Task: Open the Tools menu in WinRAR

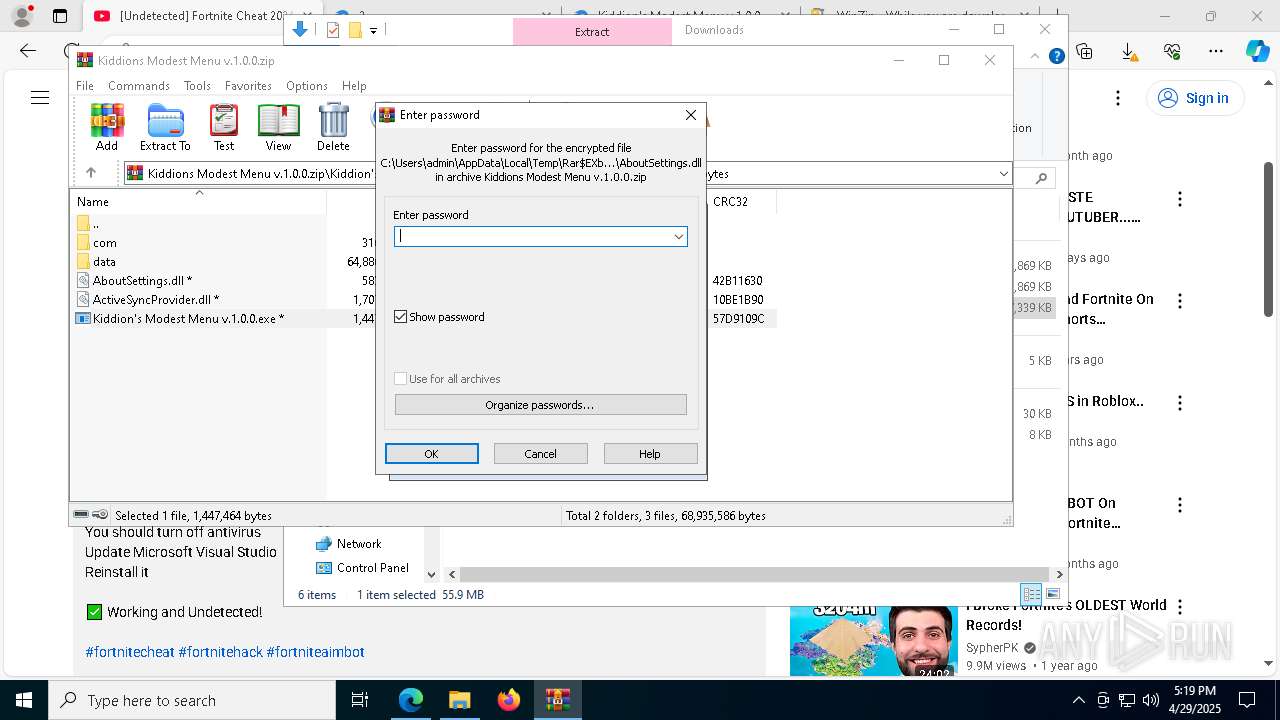Action: [197, 86]
